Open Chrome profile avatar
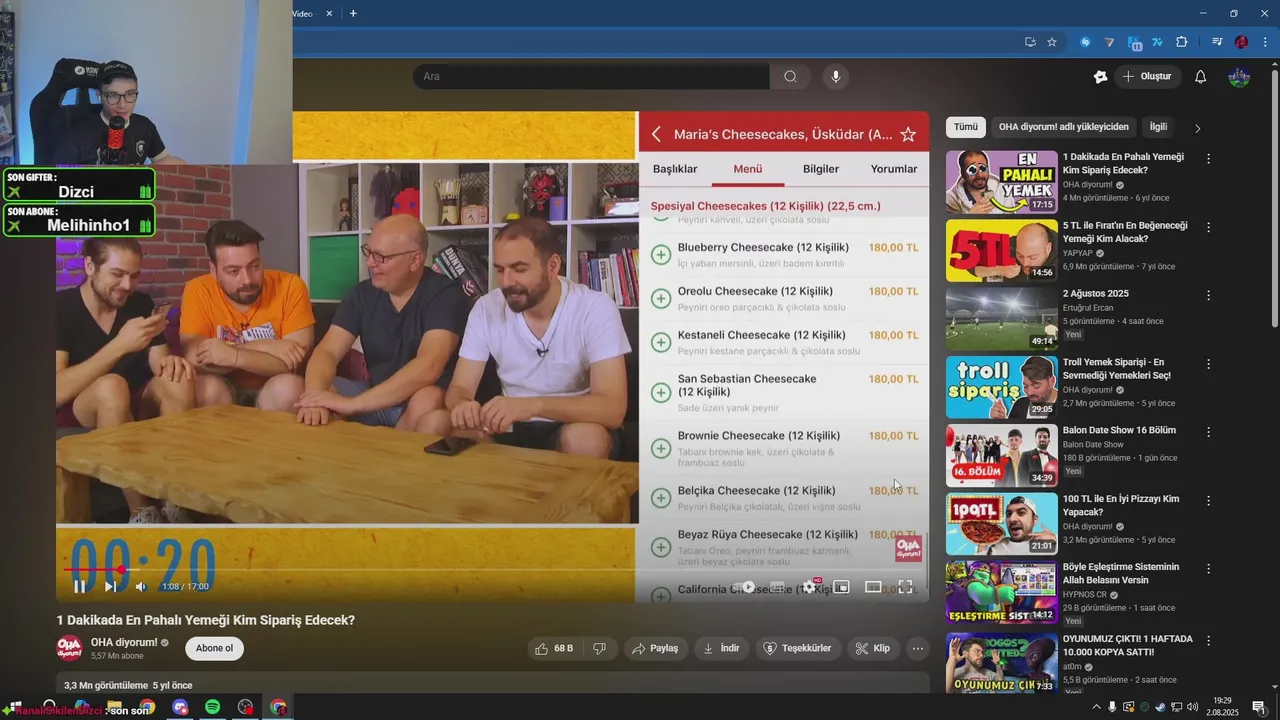The width and height of the screenshot is (1280, 720). tap(1241, 42)
